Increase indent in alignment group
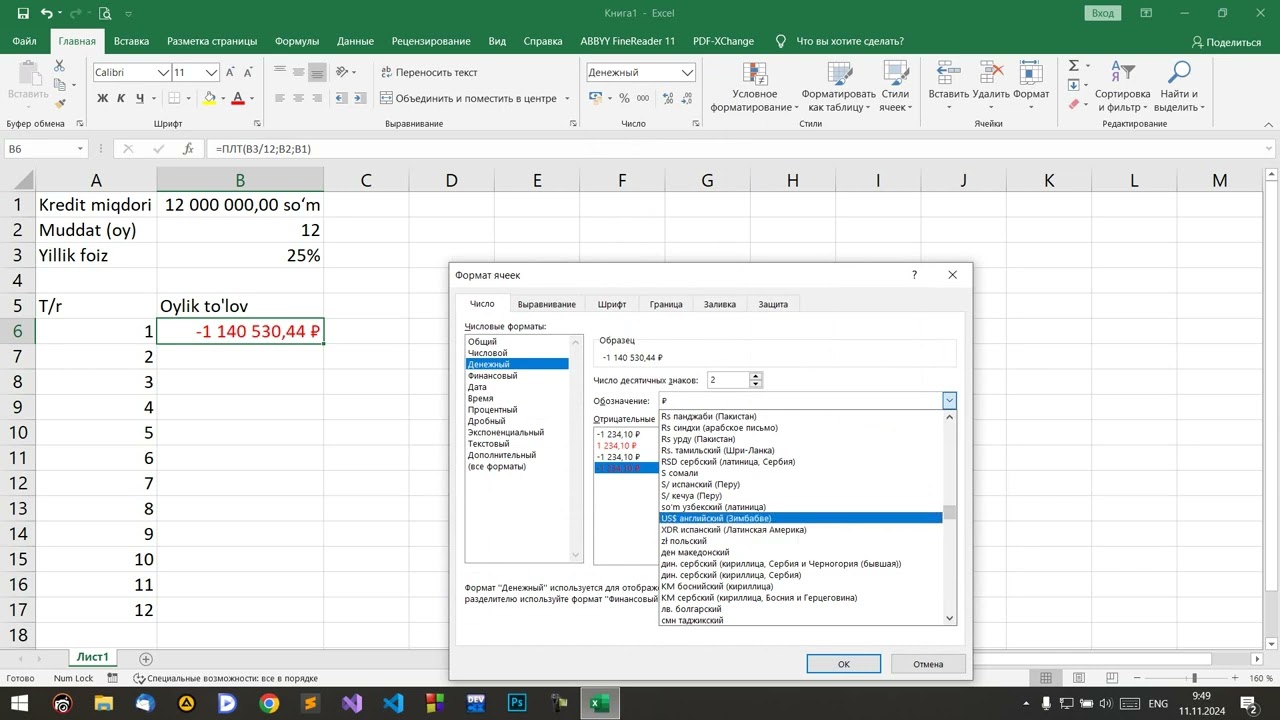The height and width of the screenshot is (720, 1280). point(361,98)
